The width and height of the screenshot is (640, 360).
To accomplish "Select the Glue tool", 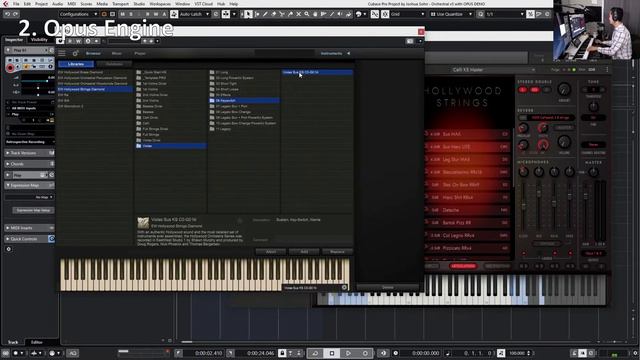I will click(x=290, y=14).
